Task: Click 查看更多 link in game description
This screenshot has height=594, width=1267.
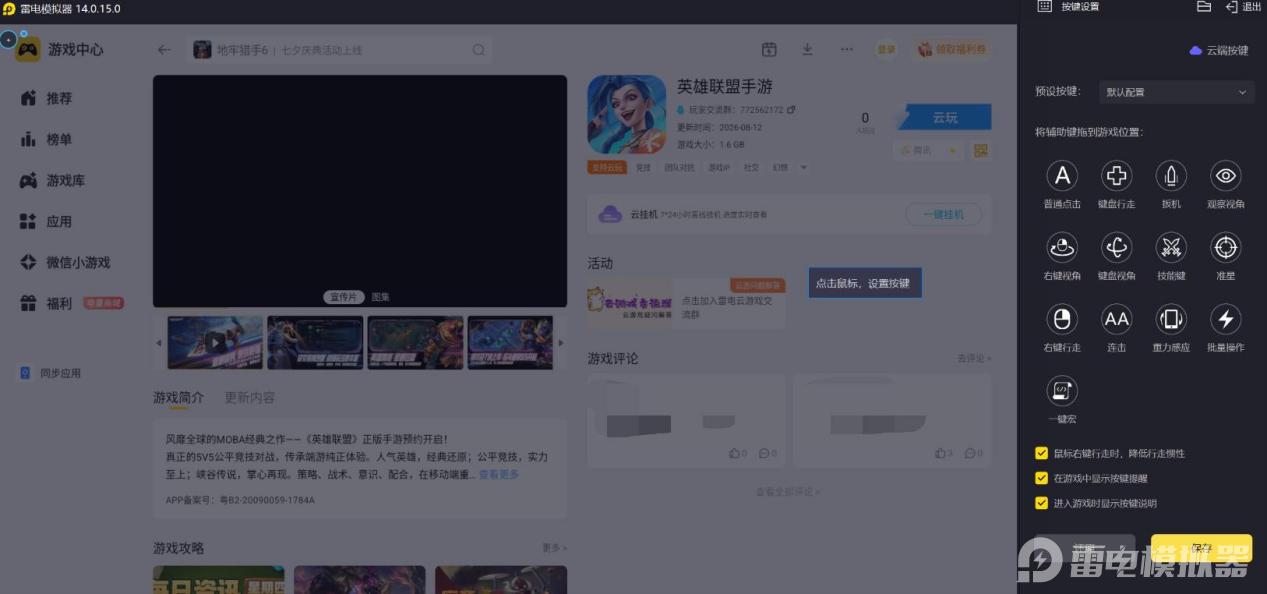Action: click(x=499, y=474)
